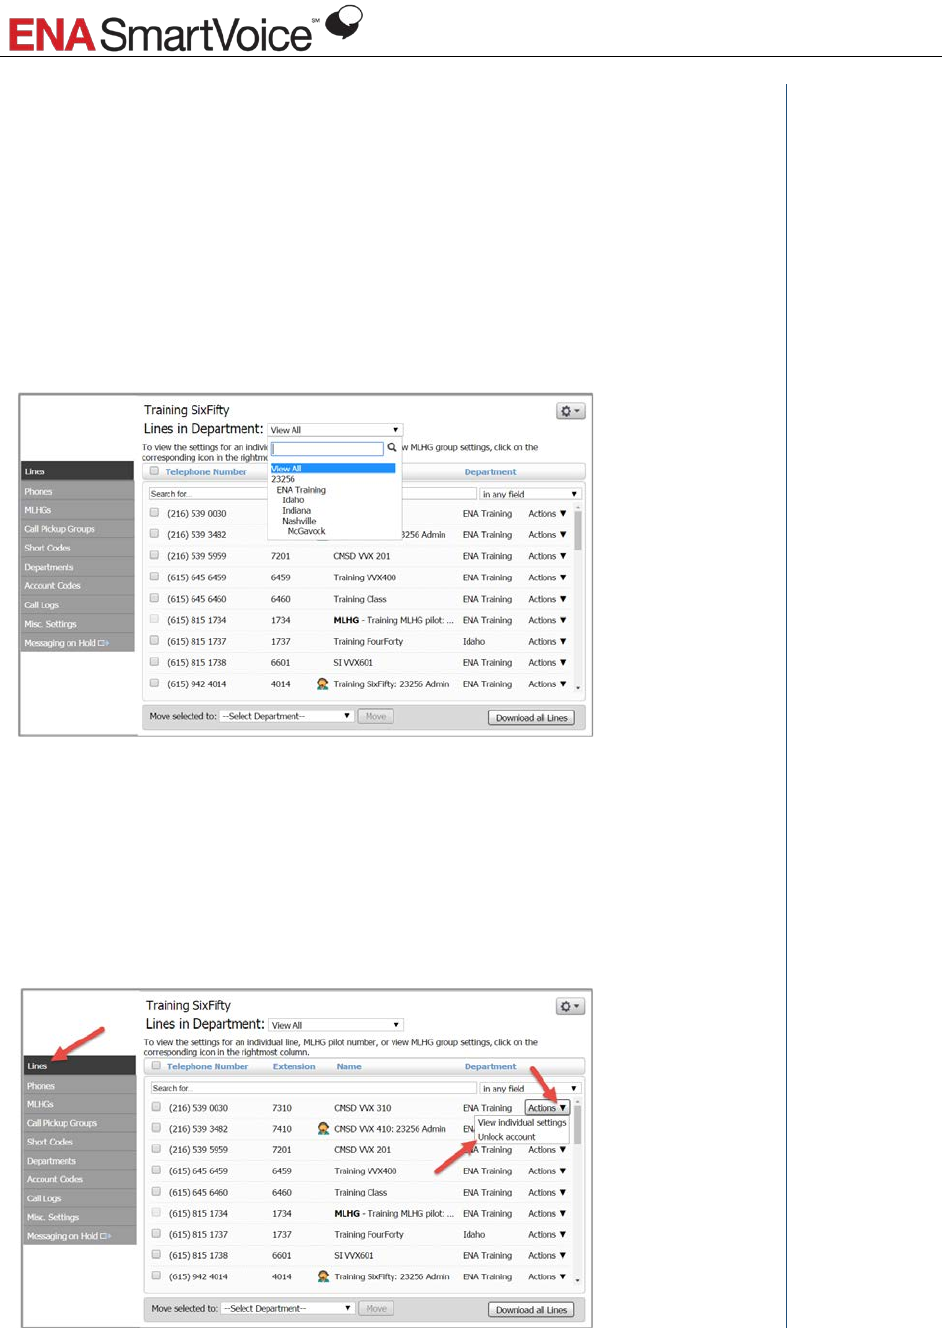Viewport: 942px width, 1328px height.
Task: Open View All department dropdown in Unlock-account screenshot
Action: (x=336, y=1025)
